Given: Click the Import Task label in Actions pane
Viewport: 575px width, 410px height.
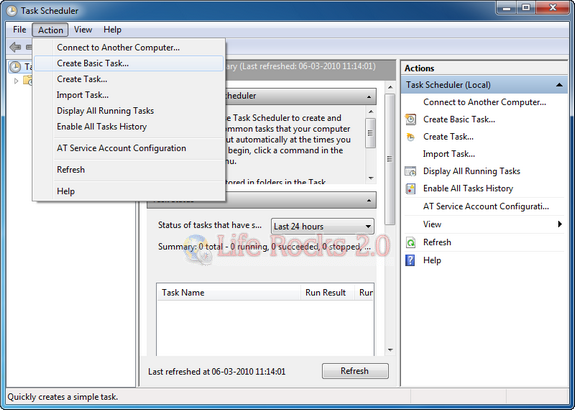Looking at the screenshot, I should tap(449, 154).
